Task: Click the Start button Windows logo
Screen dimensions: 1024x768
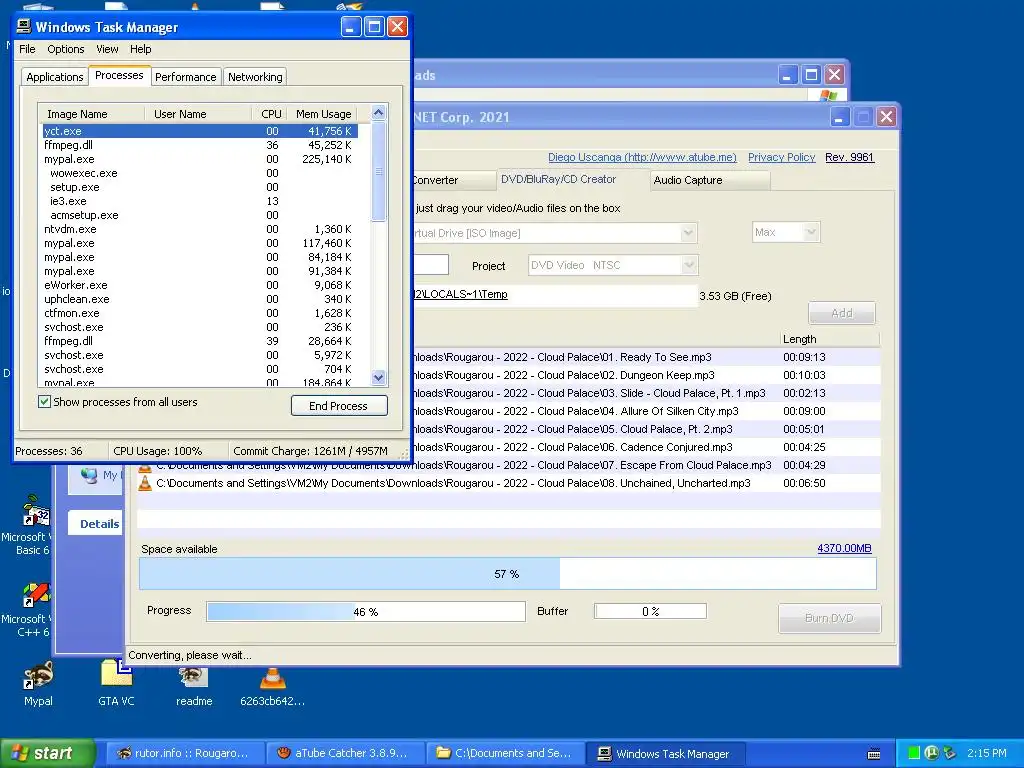Action: 20,753
